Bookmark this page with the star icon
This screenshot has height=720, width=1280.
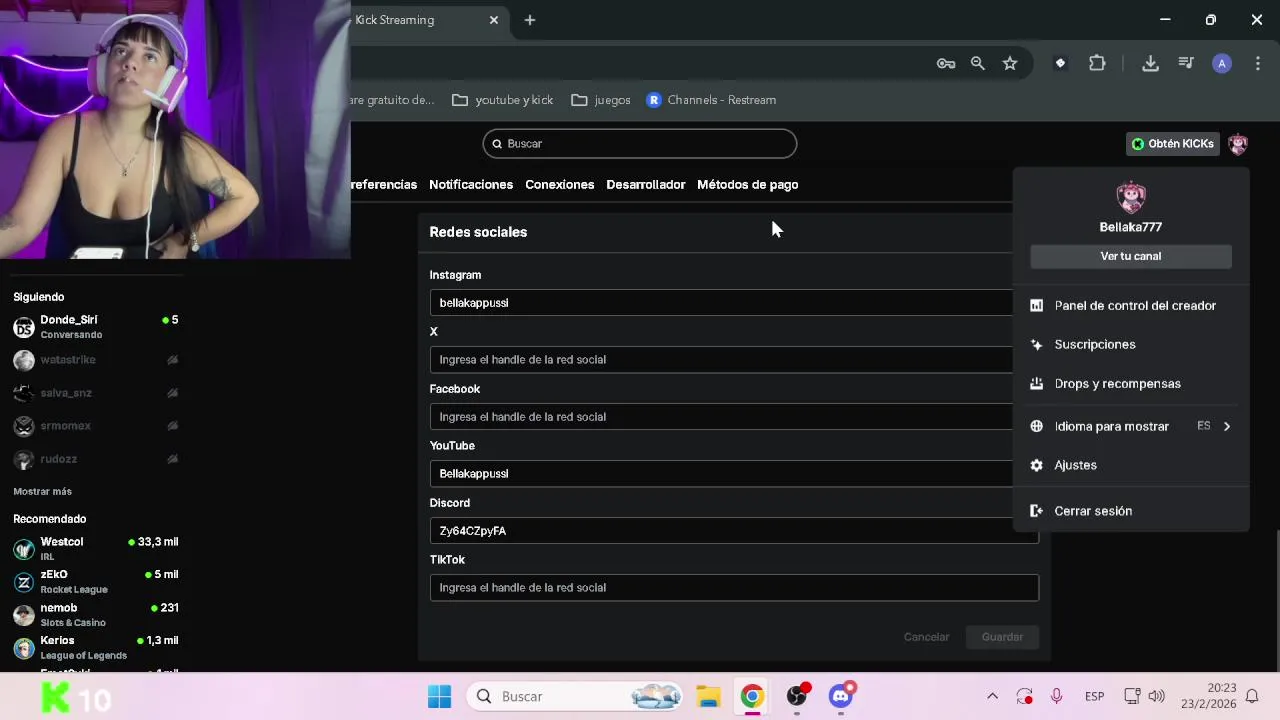(1010, 64)
